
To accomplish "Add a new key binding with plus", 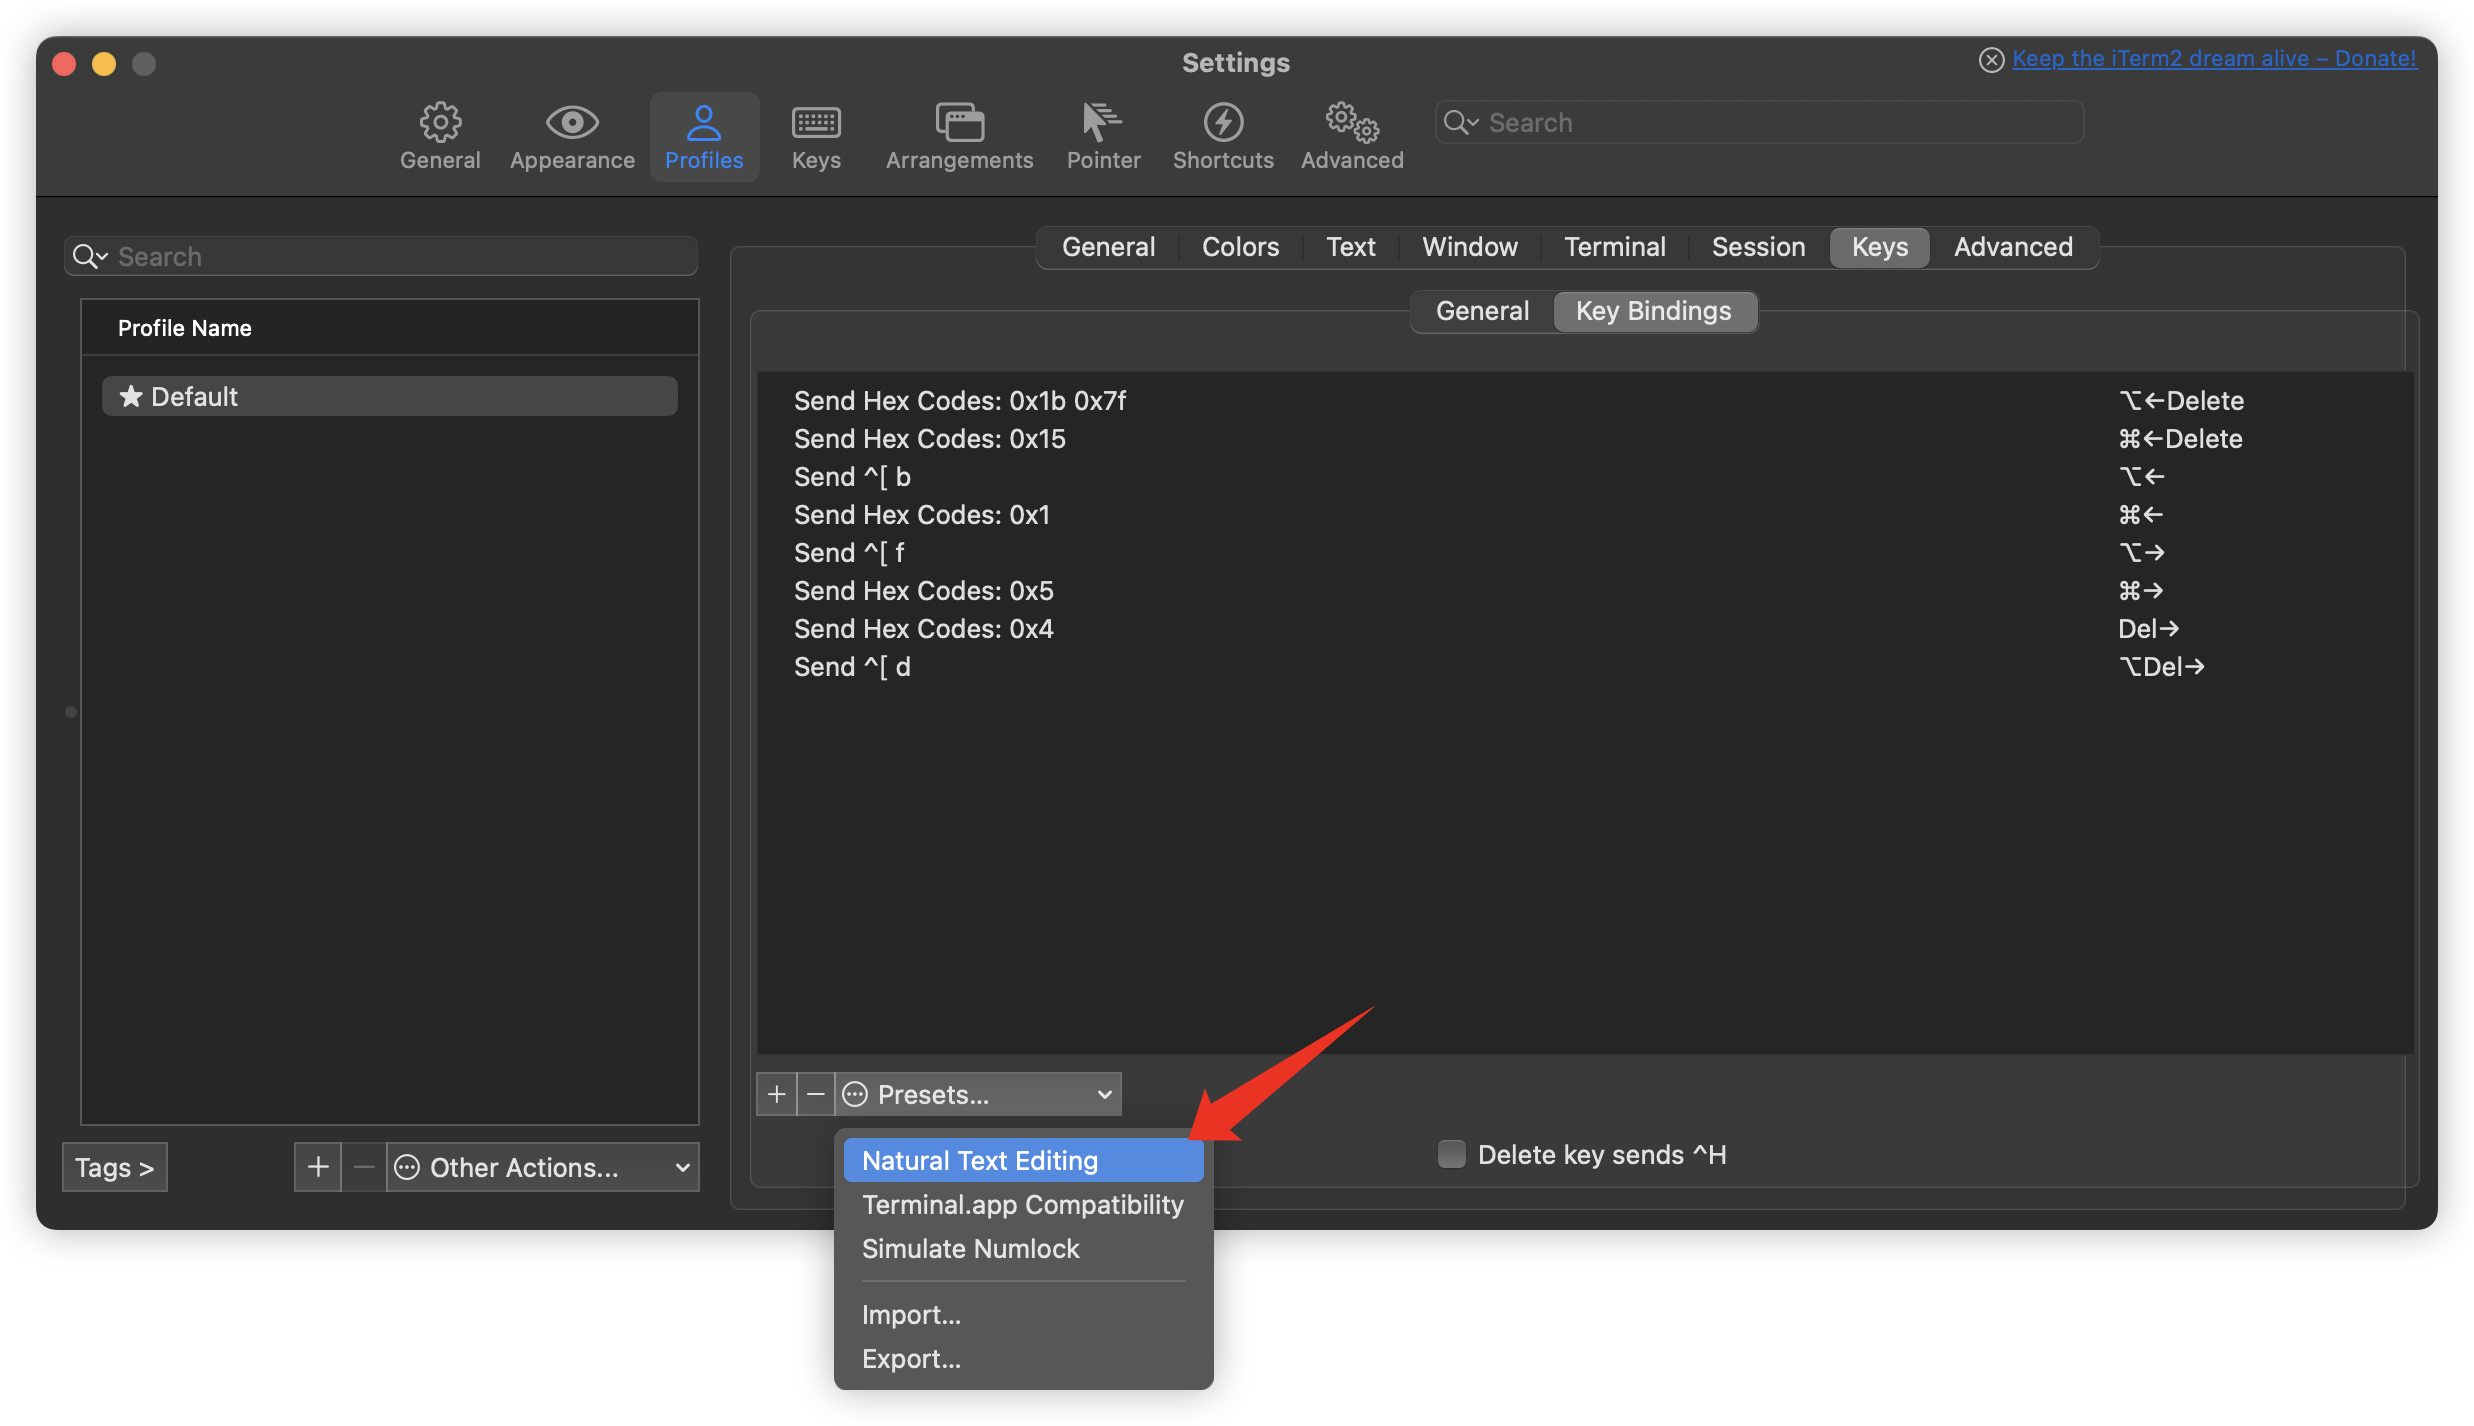I will pos(777,1095).
